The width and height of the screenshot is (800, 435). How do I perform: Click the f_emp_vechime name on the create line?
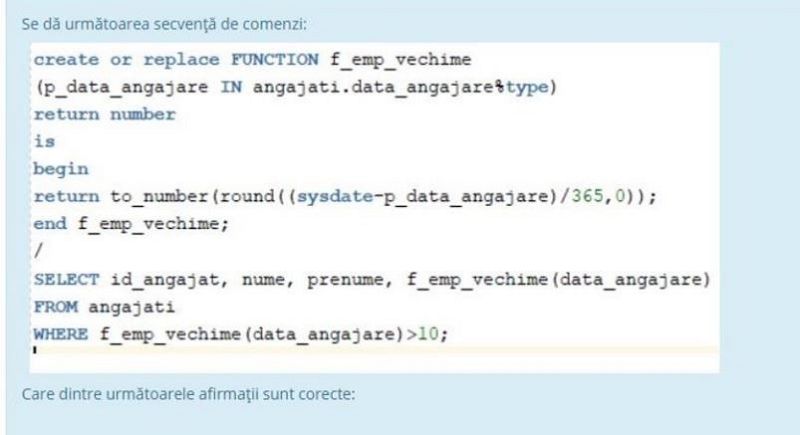coord(401,60)
